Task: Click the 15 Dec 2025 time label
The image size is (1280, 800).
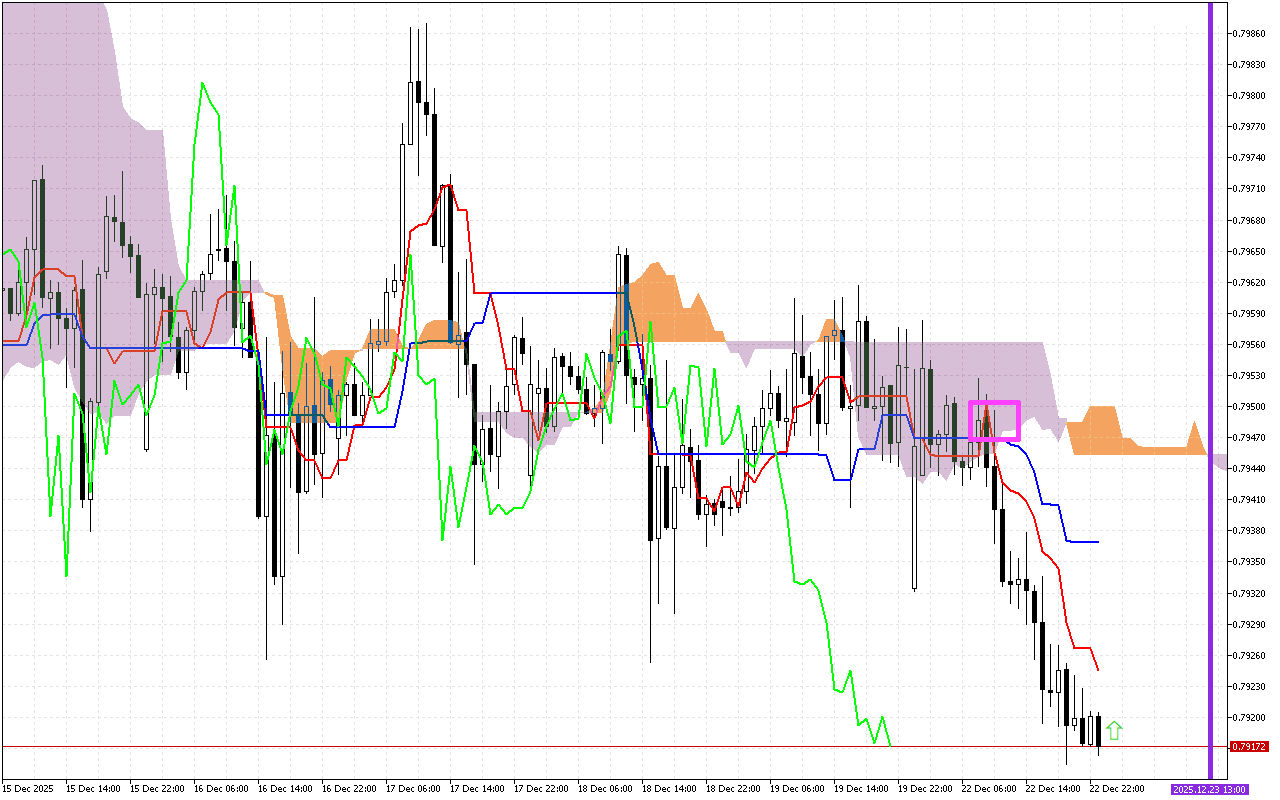Action: click(28, 789)
